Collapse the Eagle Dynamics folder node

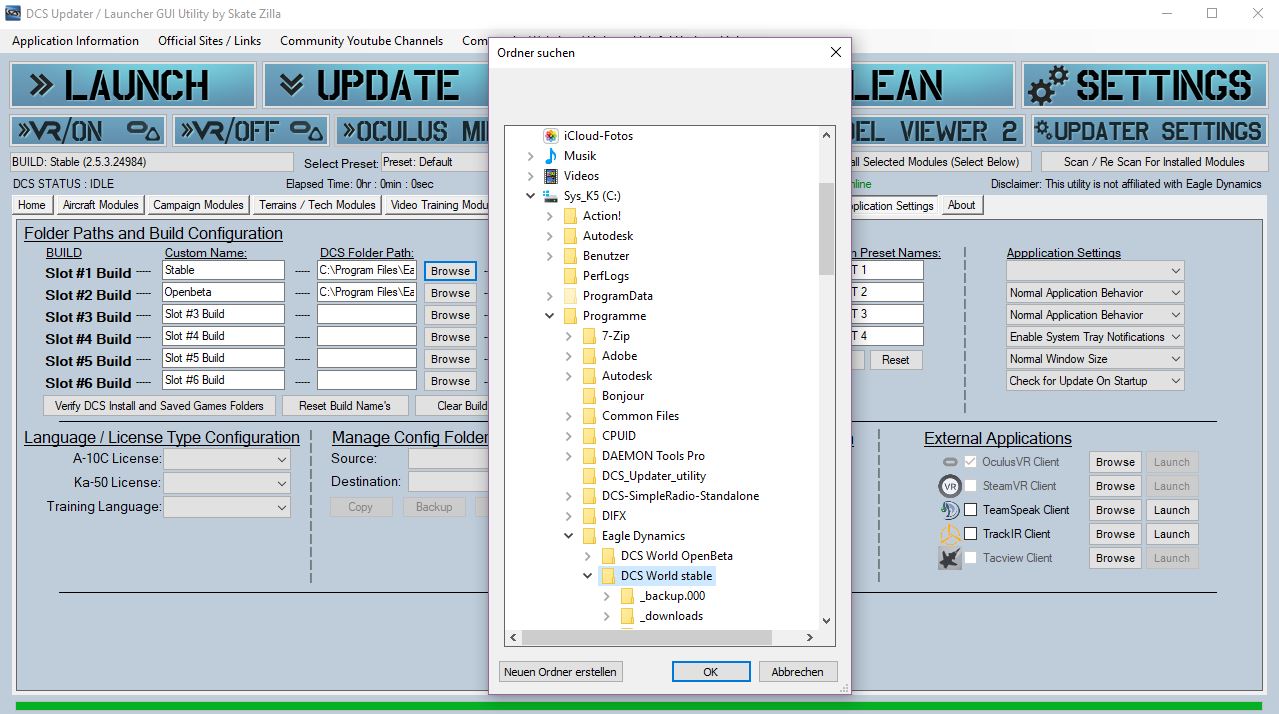tap(568, 536)
